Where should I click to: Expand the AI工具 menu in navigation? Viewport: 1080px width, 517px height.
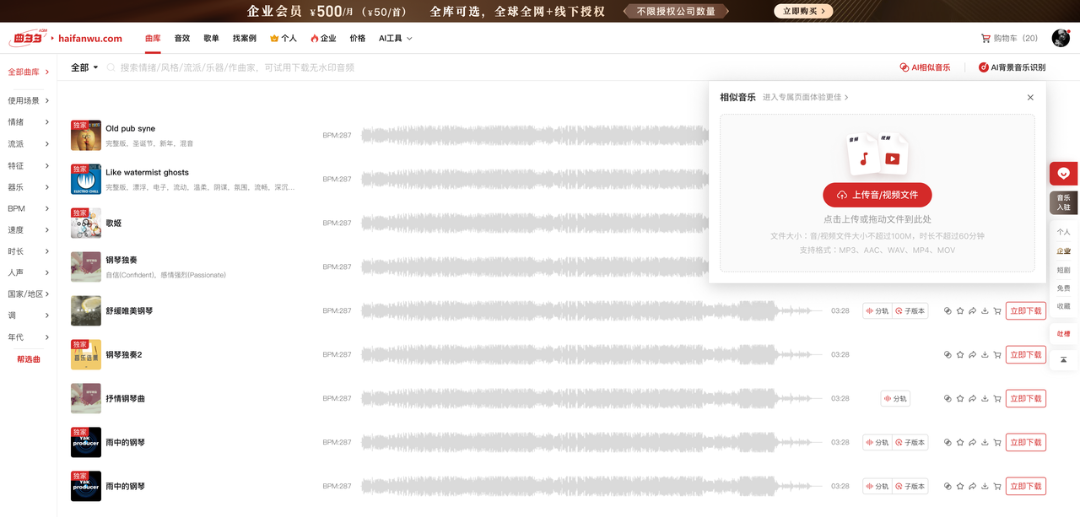pyautogui.click(x=395, y=38)
